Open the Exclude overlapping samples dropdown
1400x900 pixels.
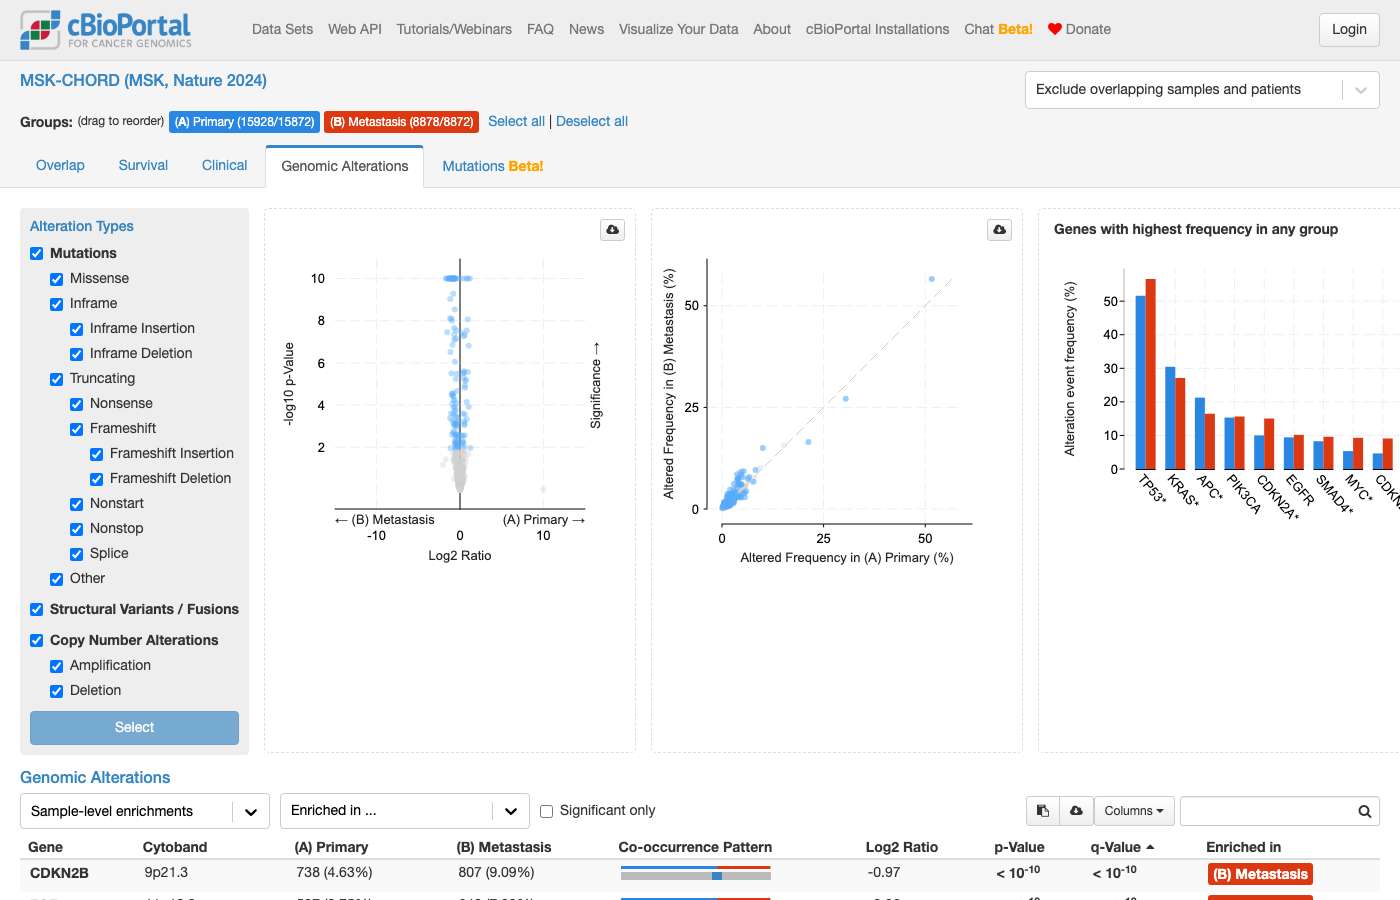click(x=1202, y=90)
